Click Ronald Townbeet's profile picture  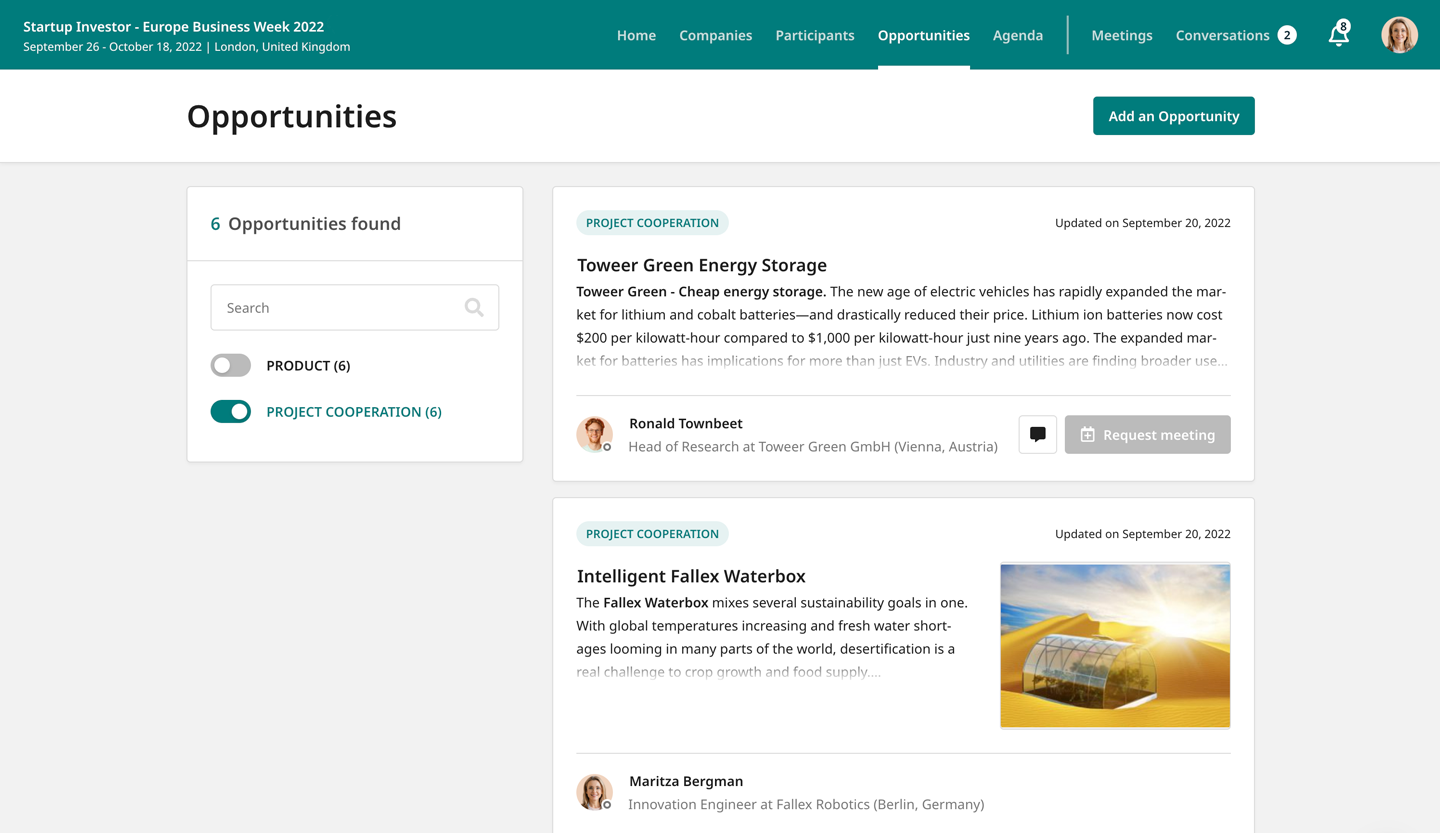[594, 434]
